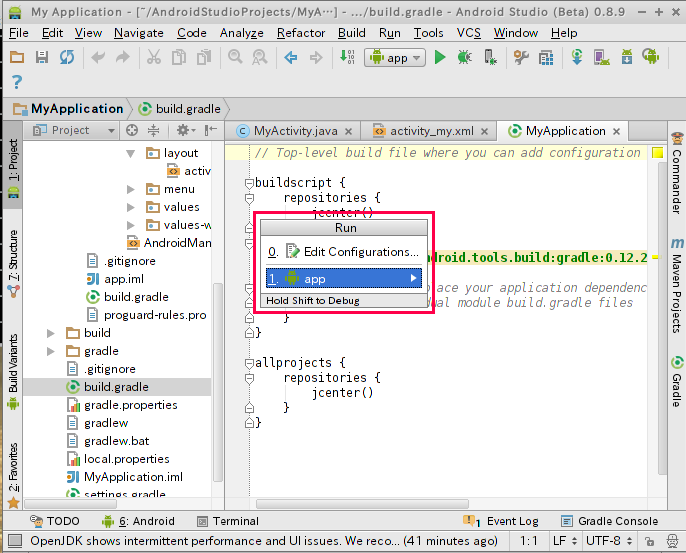Click the Debug bug icon
The height and width of the screenshot is (553, 686).
[x=465, y=57]
